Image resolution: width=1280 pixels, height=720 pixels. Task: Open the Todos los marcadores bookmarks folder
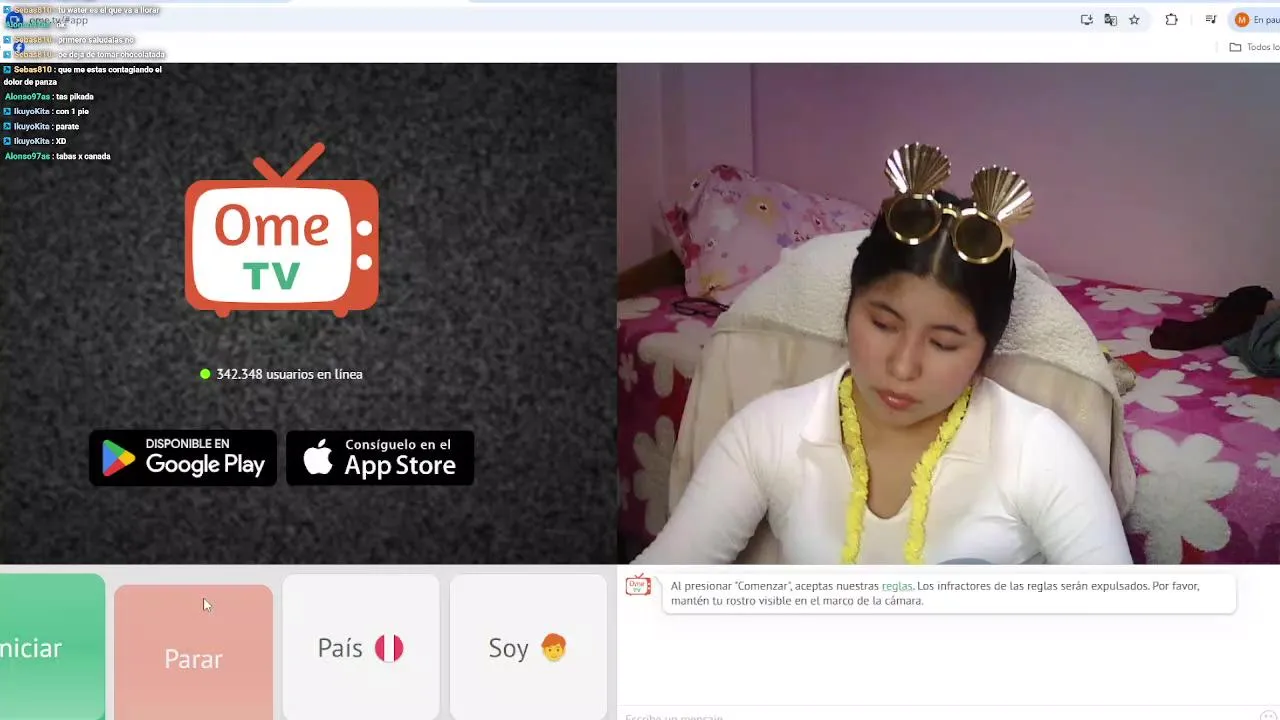[x=1254, y=47]
